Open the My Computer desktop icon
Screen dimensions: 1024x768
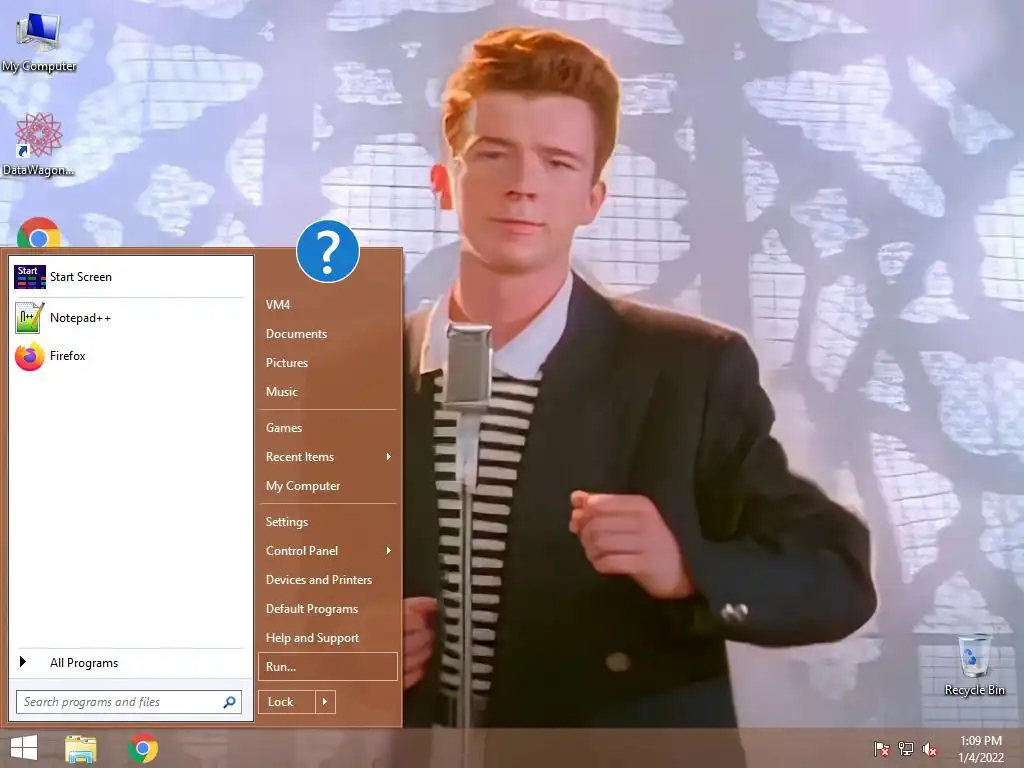(39, 40)
